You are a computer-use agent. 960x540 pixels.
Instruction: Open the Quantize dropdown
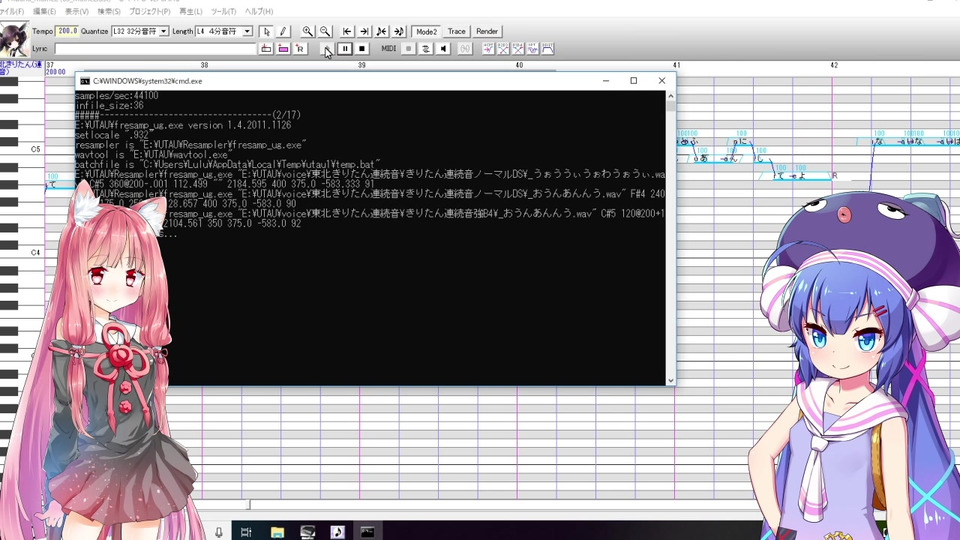click(x=163, y=31)
